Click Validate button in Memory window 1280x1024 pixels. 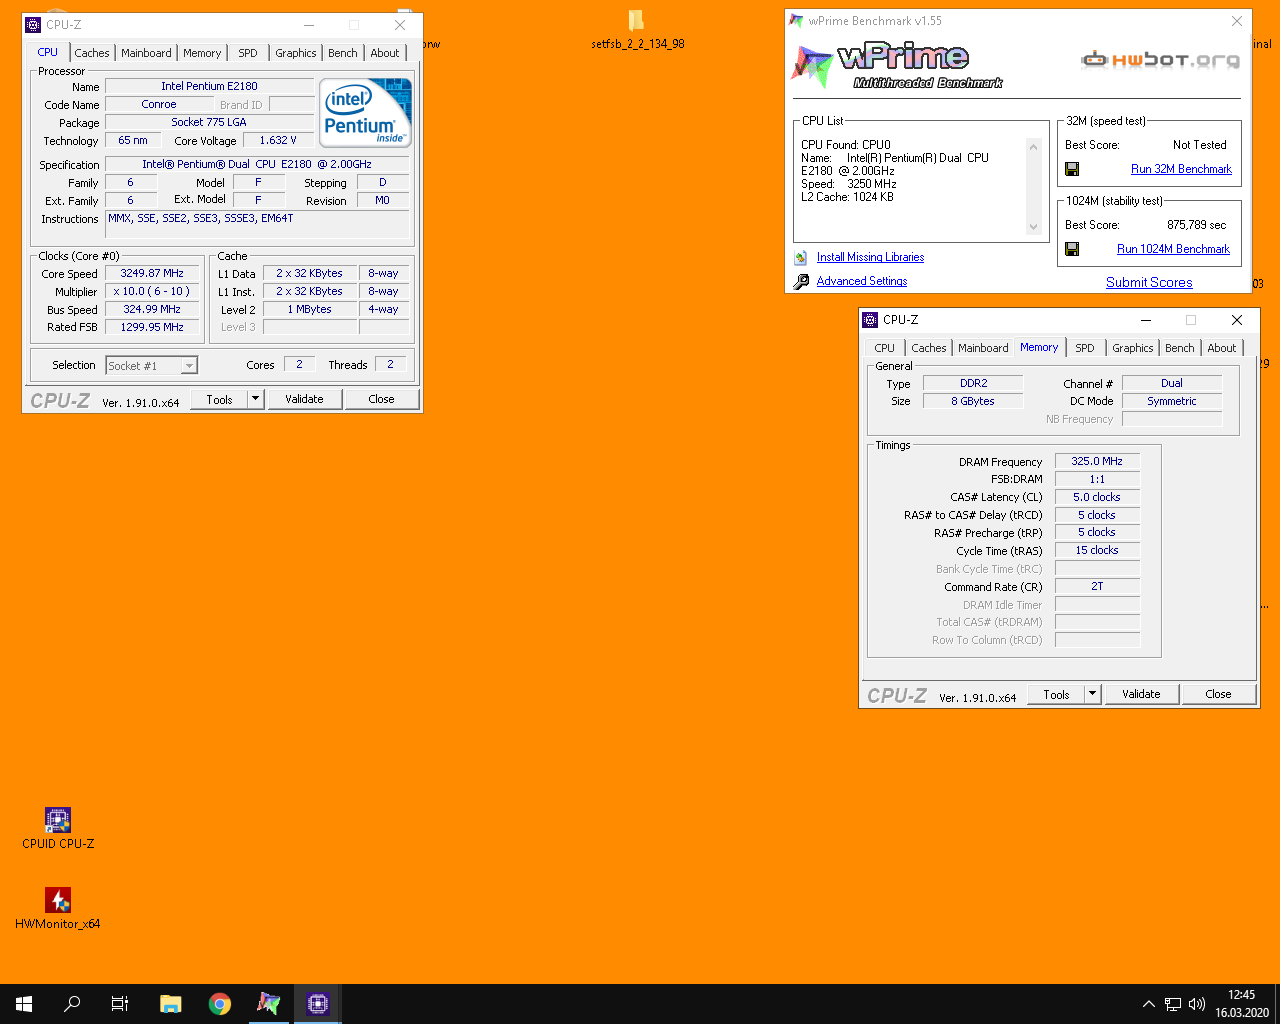click(x=1141, y=694)
